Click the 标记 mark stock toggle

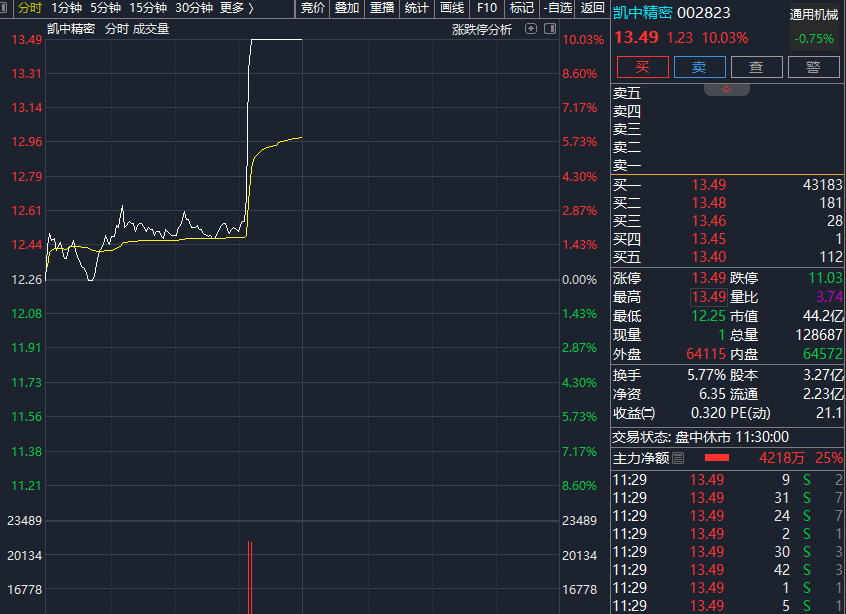(522, 8)
